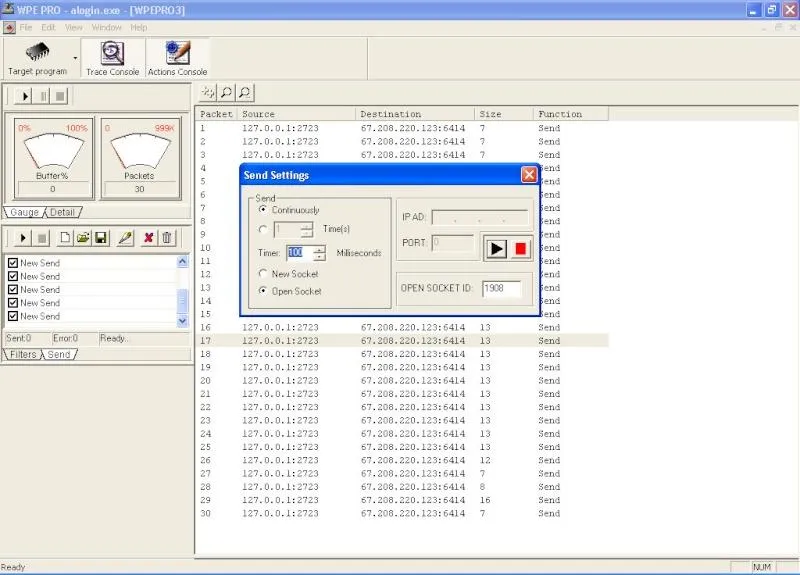Select packet row 17
The height and width of the screenshot is (575, 800).
402,340
